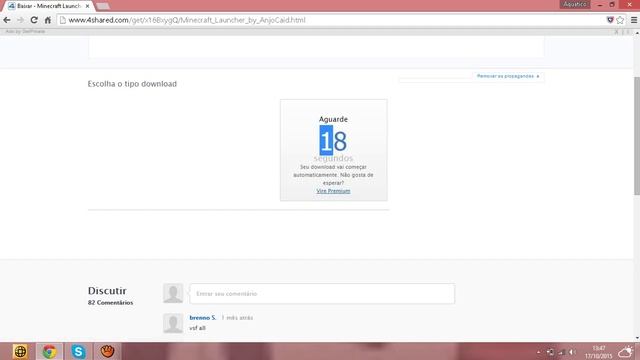Open the taskbar clock and date
Viewport: 640px width, 360px height.
(599, 352)
